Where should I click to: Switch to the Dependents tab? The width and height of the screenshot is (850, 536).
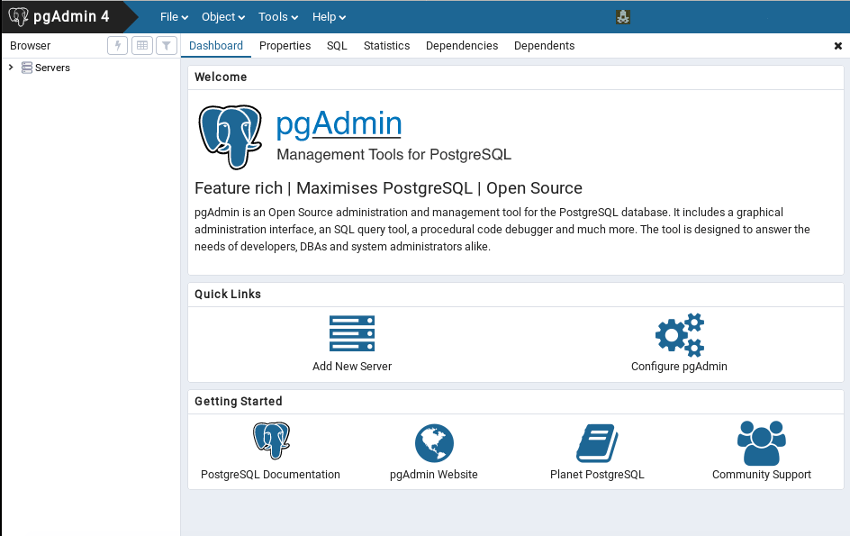(x=544, y=46)
